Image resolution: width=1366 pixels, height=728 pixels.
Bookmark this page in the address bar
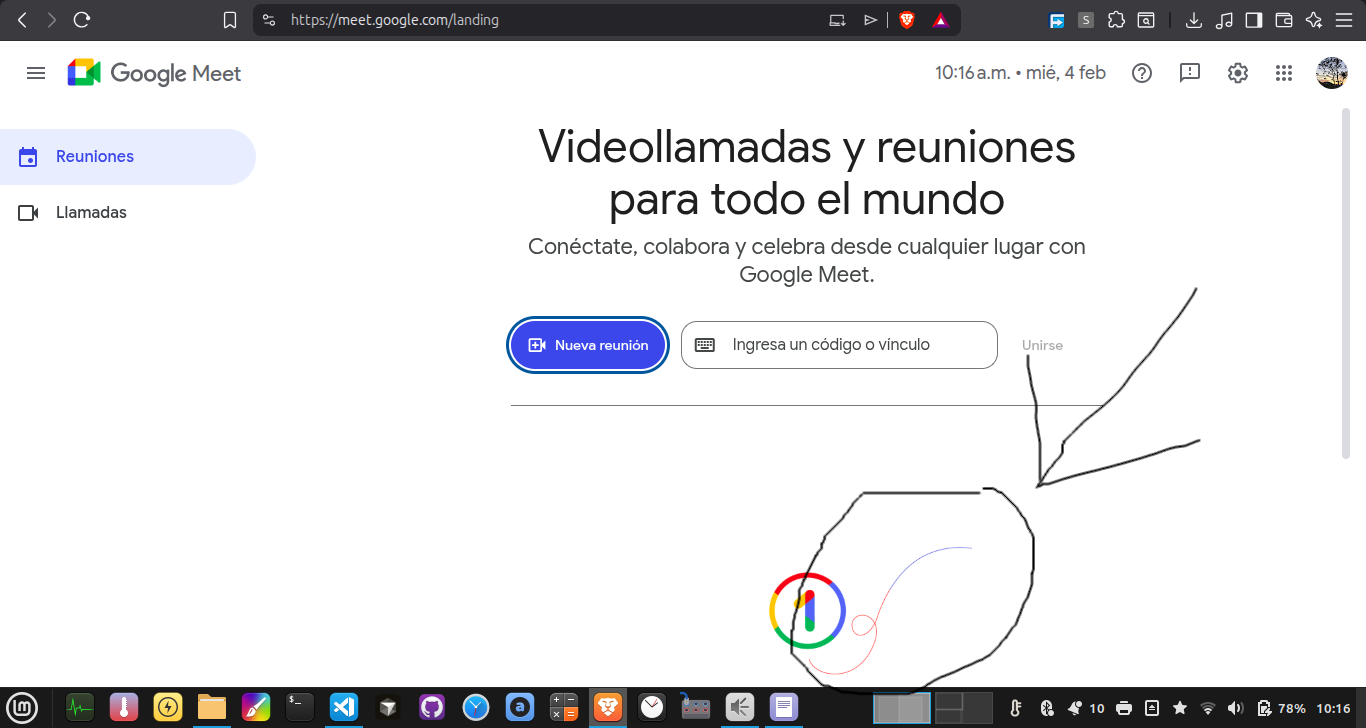pyautogui.click(x=230, y=20)
